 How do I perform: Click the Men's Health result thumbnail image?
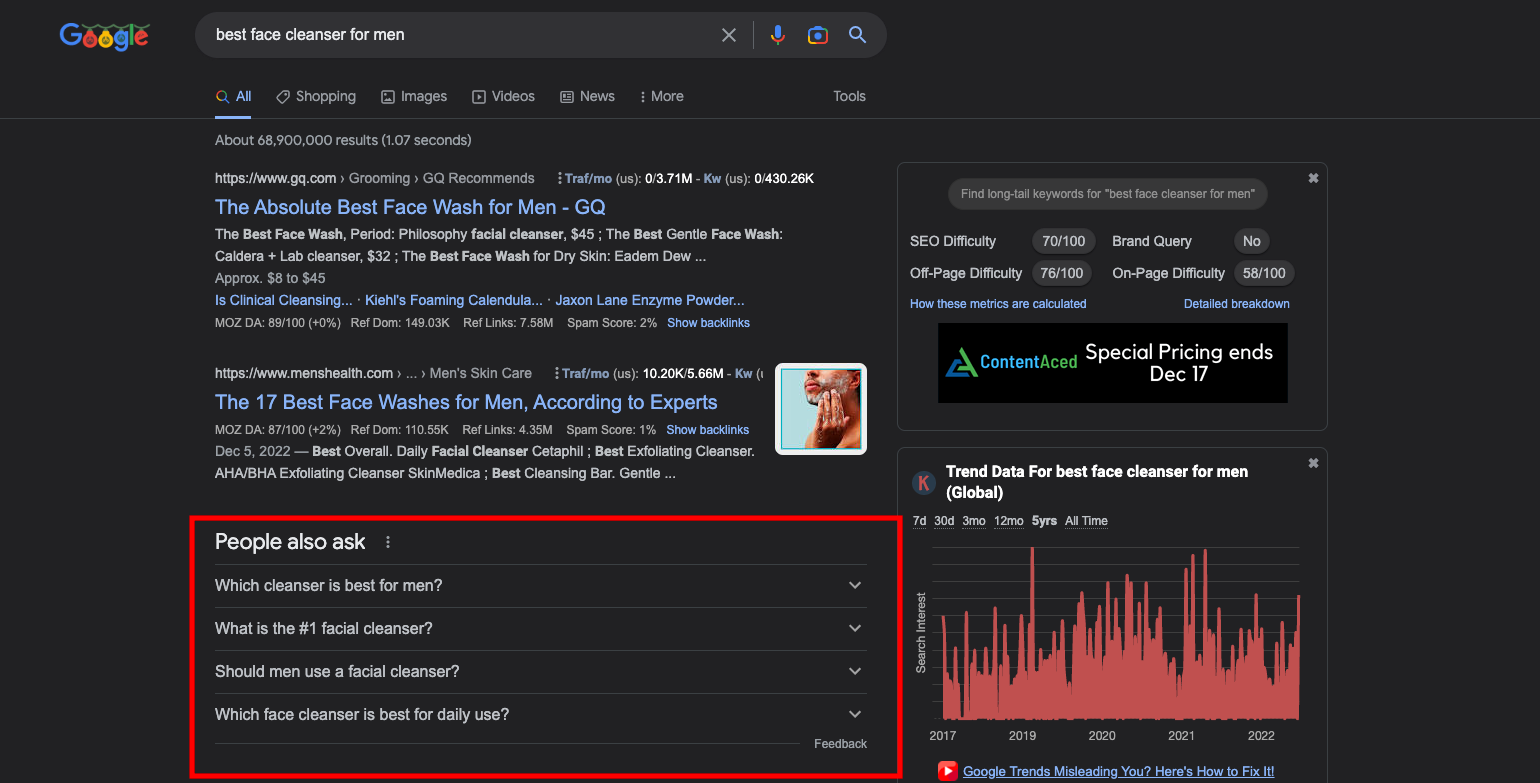pos(821,409)
